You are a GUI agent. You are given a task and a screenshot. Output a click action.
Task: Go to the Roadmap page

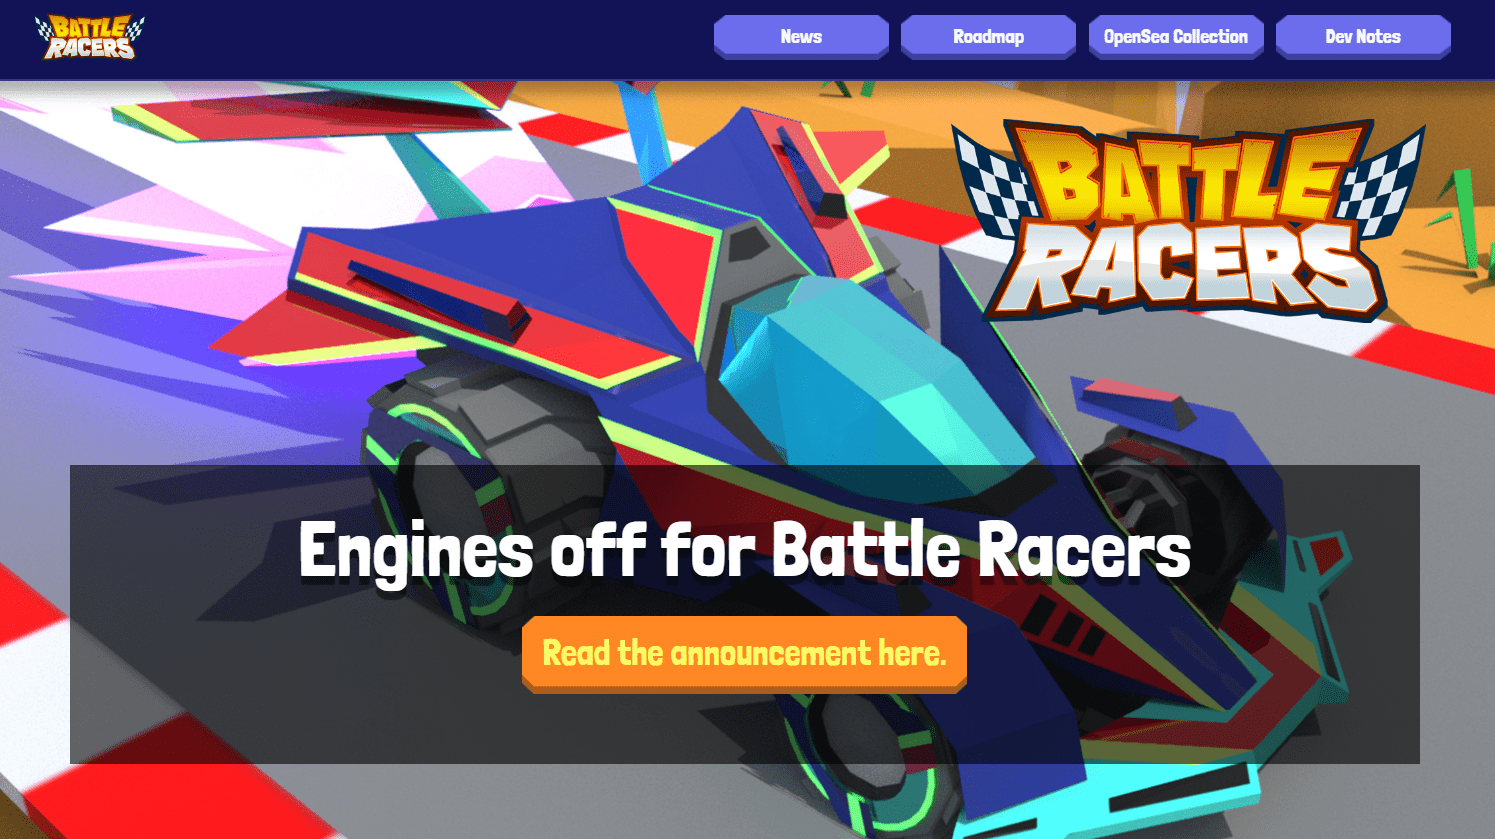pyautogui.click(x=988, y=37)
